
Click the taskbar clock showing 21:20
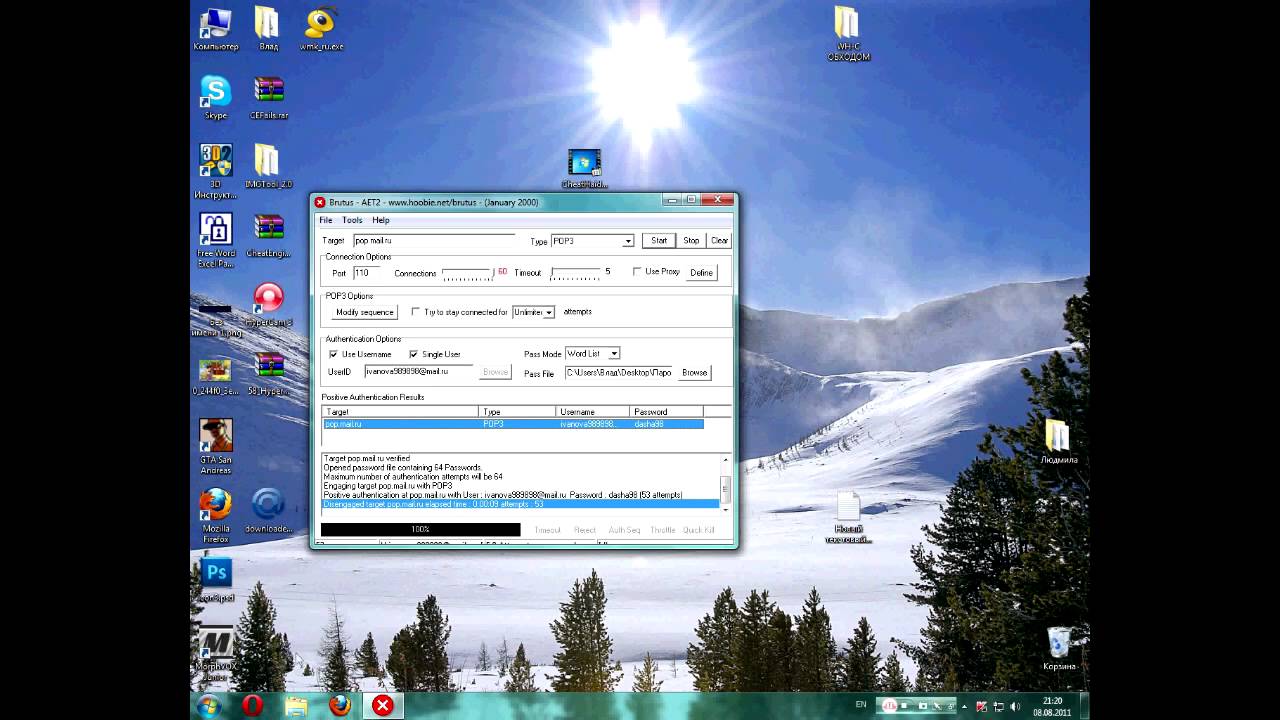(x=1051, y=706)
